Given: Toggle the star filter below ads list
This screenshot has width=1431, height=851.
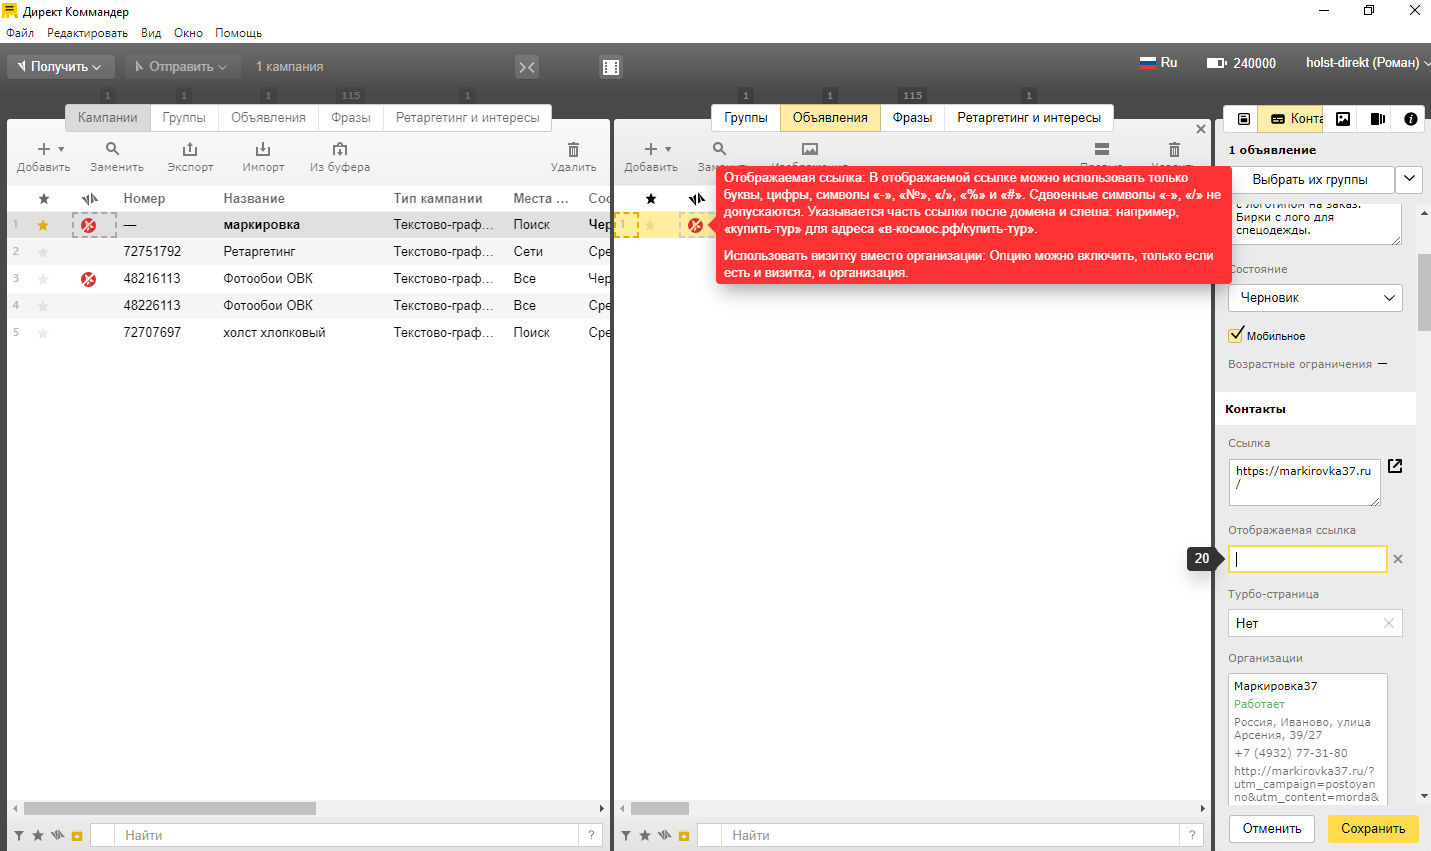Looking at the screenshot, I should click(645, 835).
